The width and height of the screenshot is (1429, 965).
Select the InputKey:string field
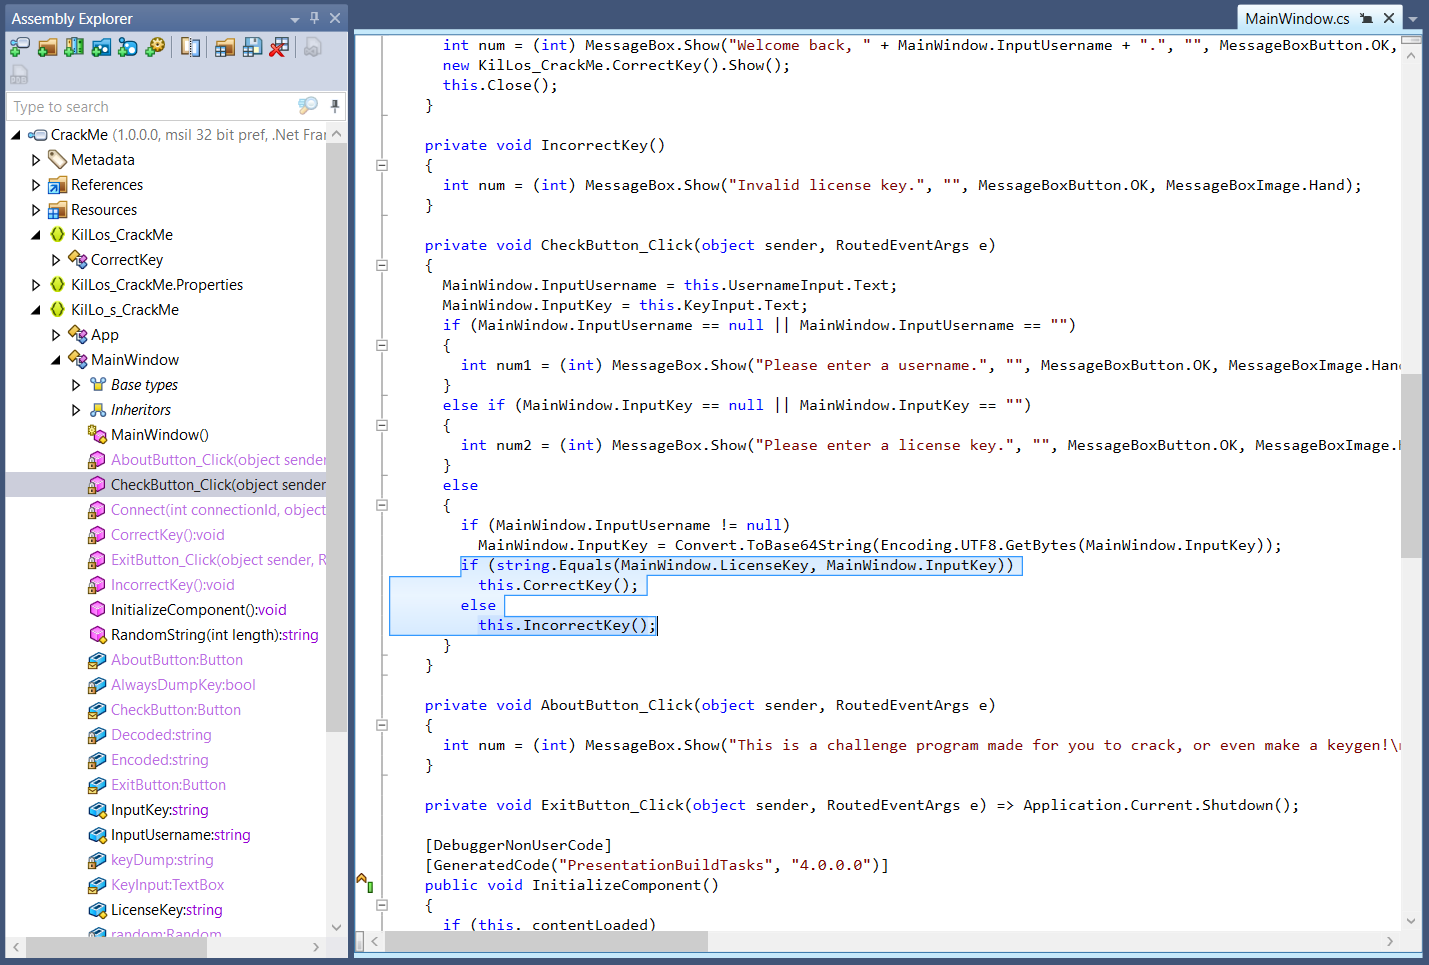click(x=159, y=810)
